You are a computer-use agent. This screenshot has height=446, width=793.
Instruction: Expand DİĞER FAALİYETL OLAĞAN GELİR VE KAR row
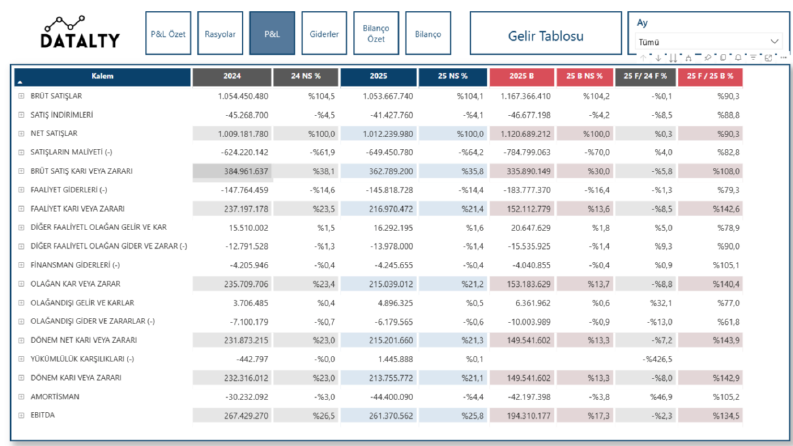tap(21, 228)
